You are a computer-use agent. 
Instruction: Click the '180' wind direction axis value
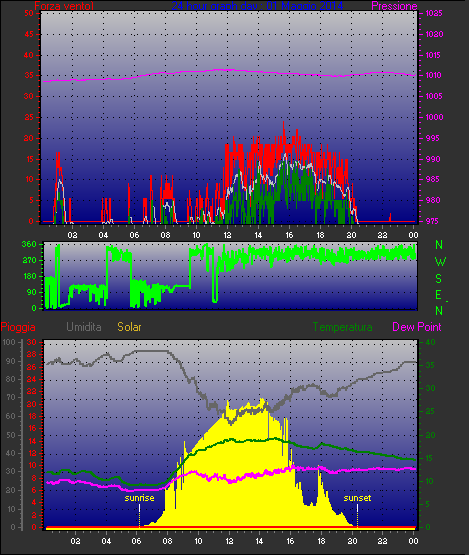[x=30, y=276]
